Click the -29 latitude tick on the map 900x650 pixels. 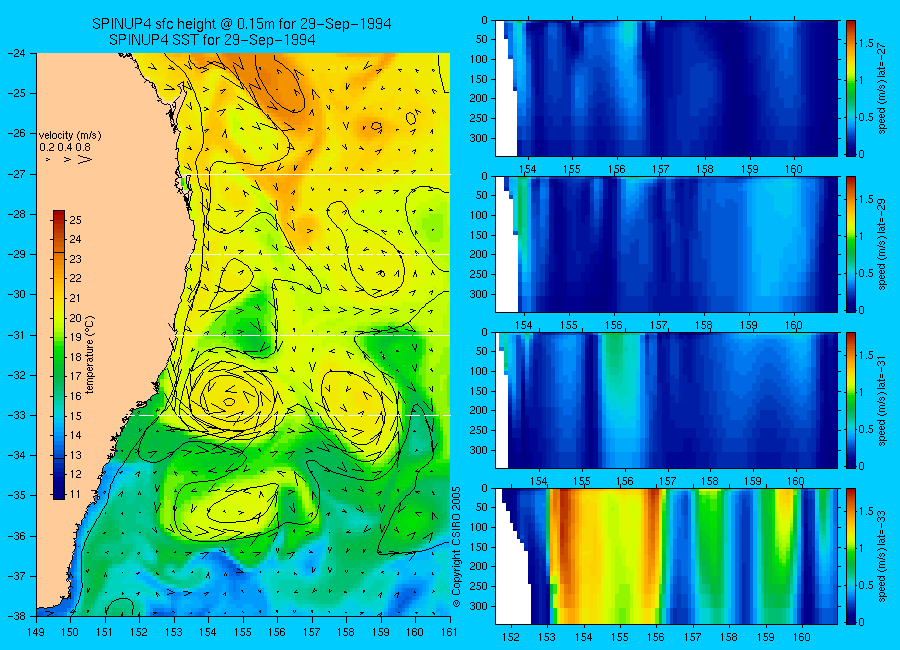[17, 254]
